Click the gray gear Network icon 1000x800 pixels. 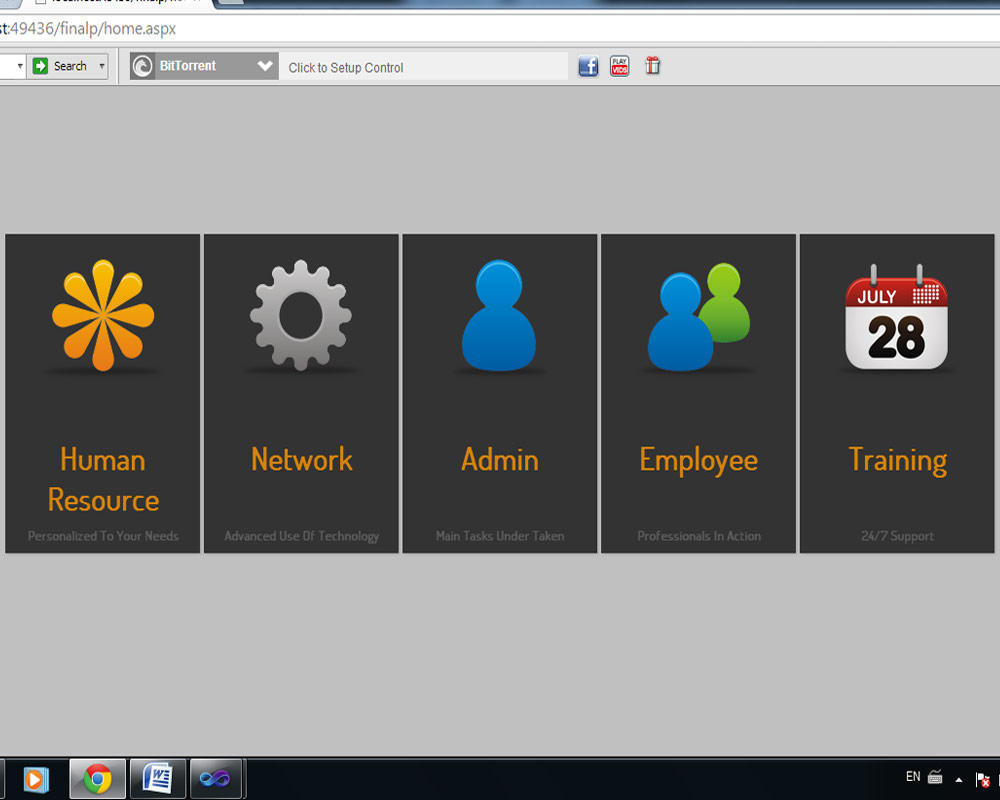click(x=301, y=315)
